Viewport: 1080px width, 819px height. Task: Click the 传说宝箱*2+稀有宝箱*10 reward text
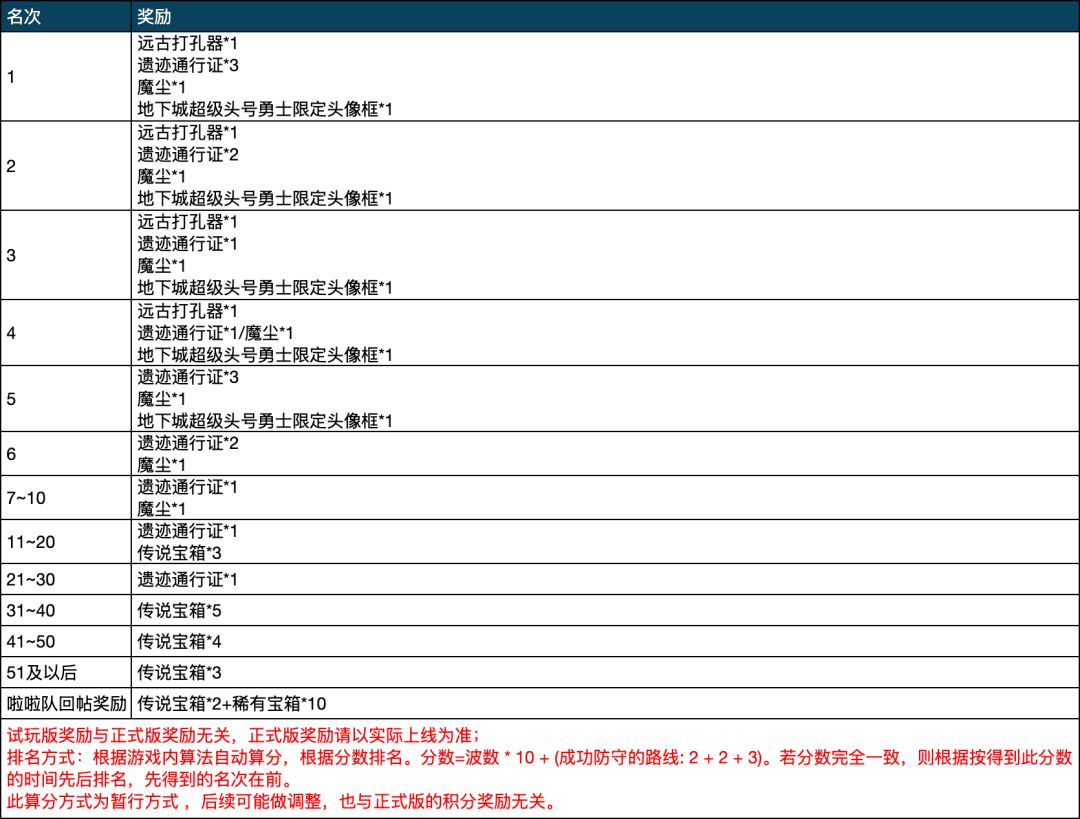(231, 703)
